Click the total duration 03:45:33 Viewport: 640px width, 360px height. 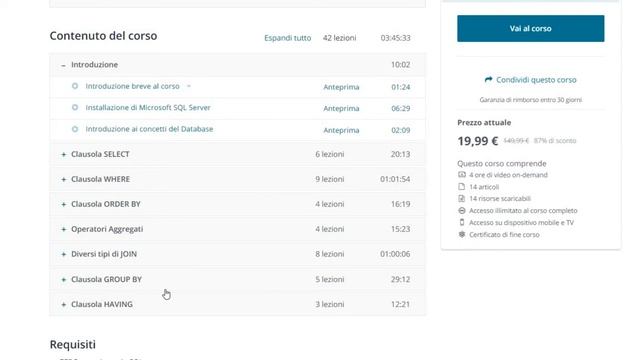point(396,38)
